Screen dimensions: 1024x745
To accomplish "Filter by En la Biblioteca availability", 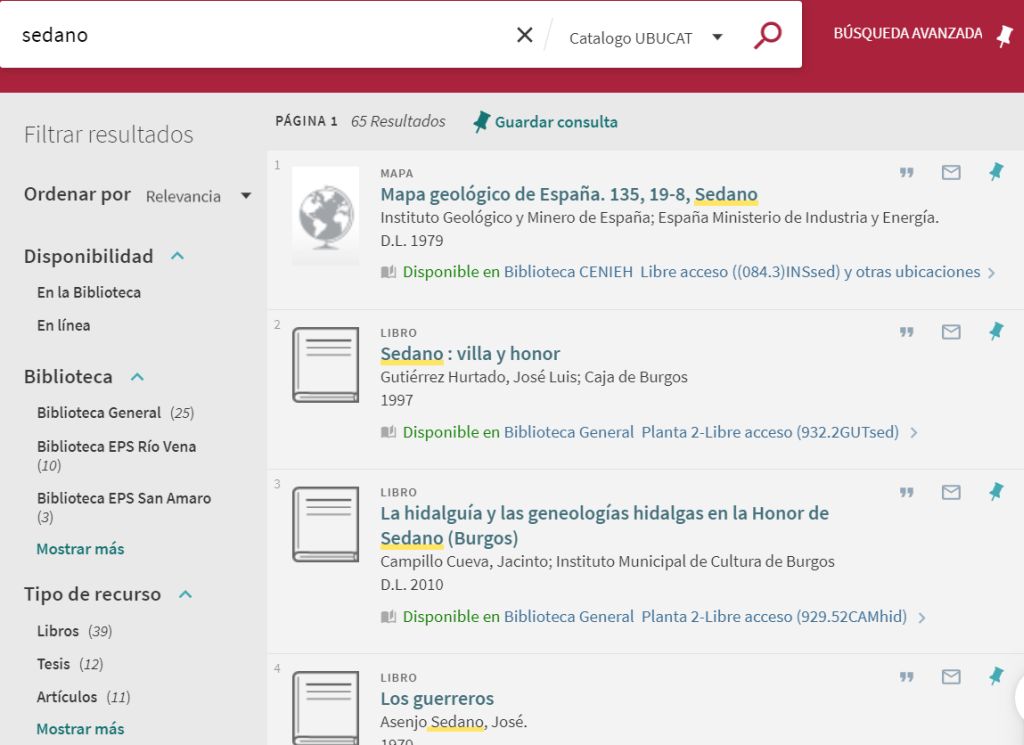I will pyautogui.click(x=89, y=293).
